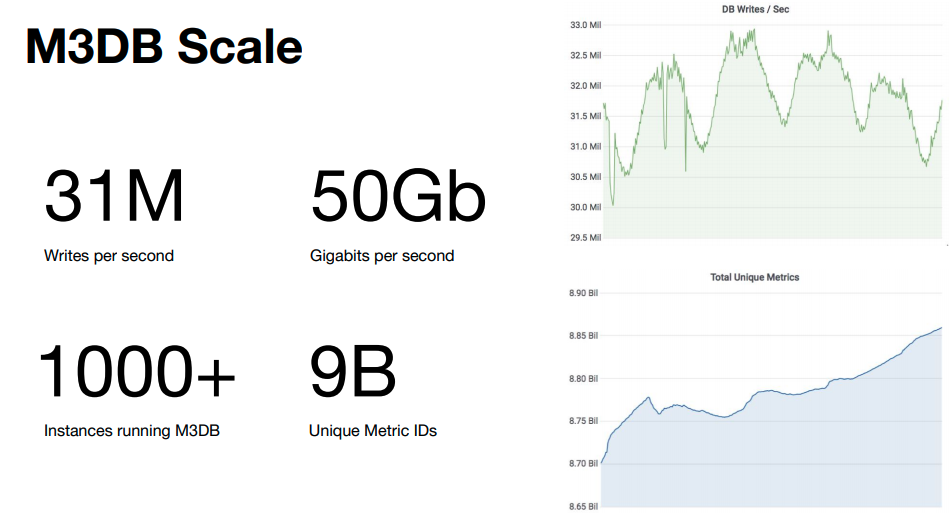Click the "Unique Metric IDs" caption
Image resolution: width=949 pixels, height=520 pixels.
click(x=373, y=431)
